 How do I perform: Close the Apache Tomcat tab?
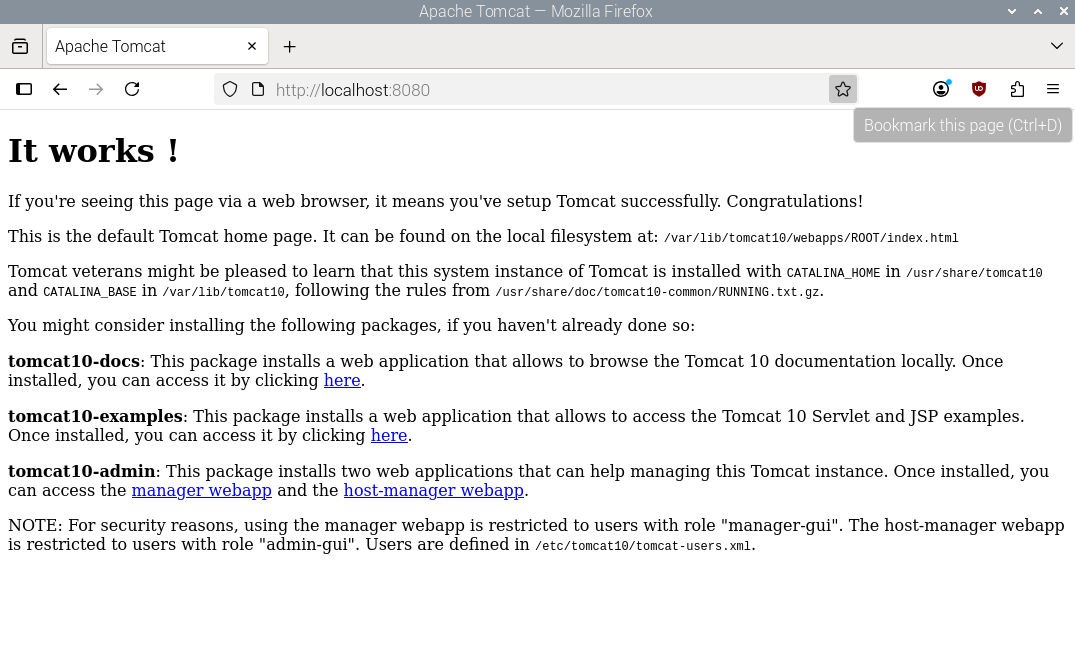click(x=252, y=46)
